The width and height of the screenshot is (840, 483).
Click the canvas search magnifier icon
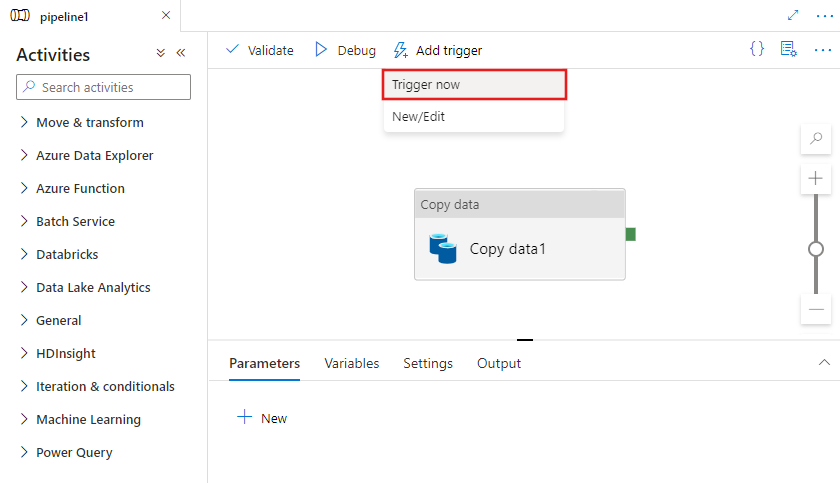point(816,139)
